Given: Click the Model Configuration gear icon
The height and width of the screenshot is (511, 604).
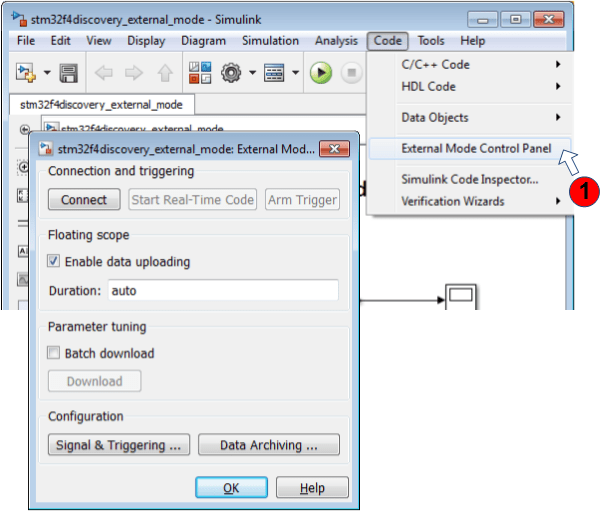Looking at the screenshot, I should pyautogui.click(x=233, y=73).
